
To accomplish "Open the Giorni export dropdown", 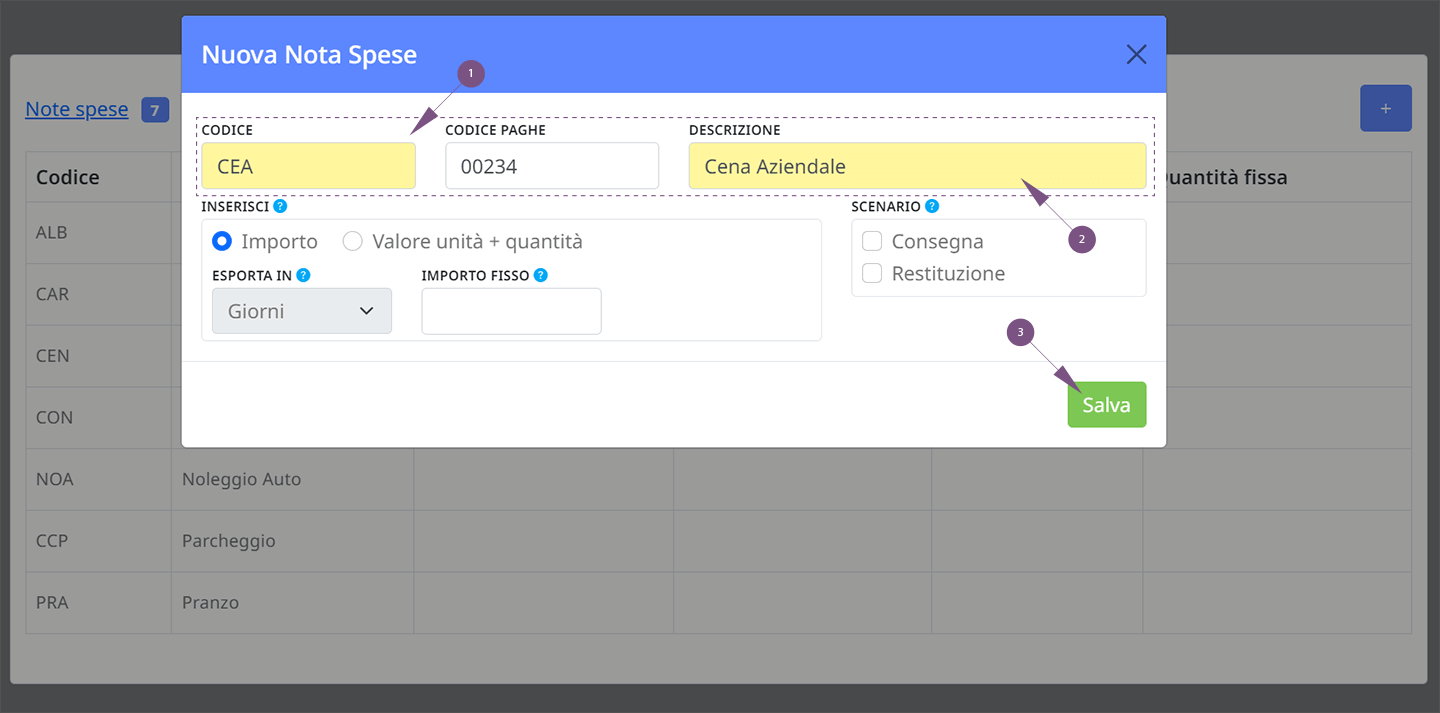I will tap(302, 311).
